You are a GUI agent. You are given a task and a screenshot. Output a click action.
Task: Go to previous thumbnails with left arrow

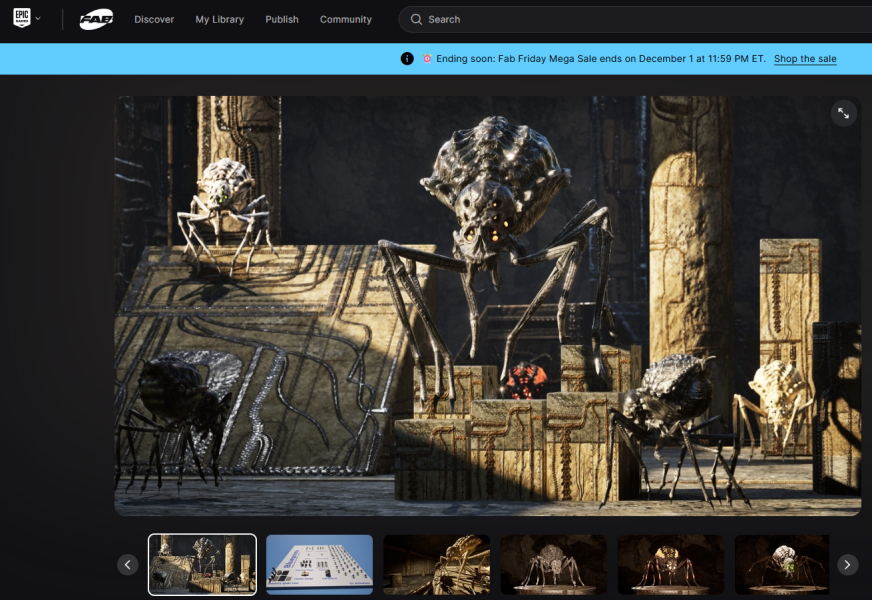click(128, 565)
